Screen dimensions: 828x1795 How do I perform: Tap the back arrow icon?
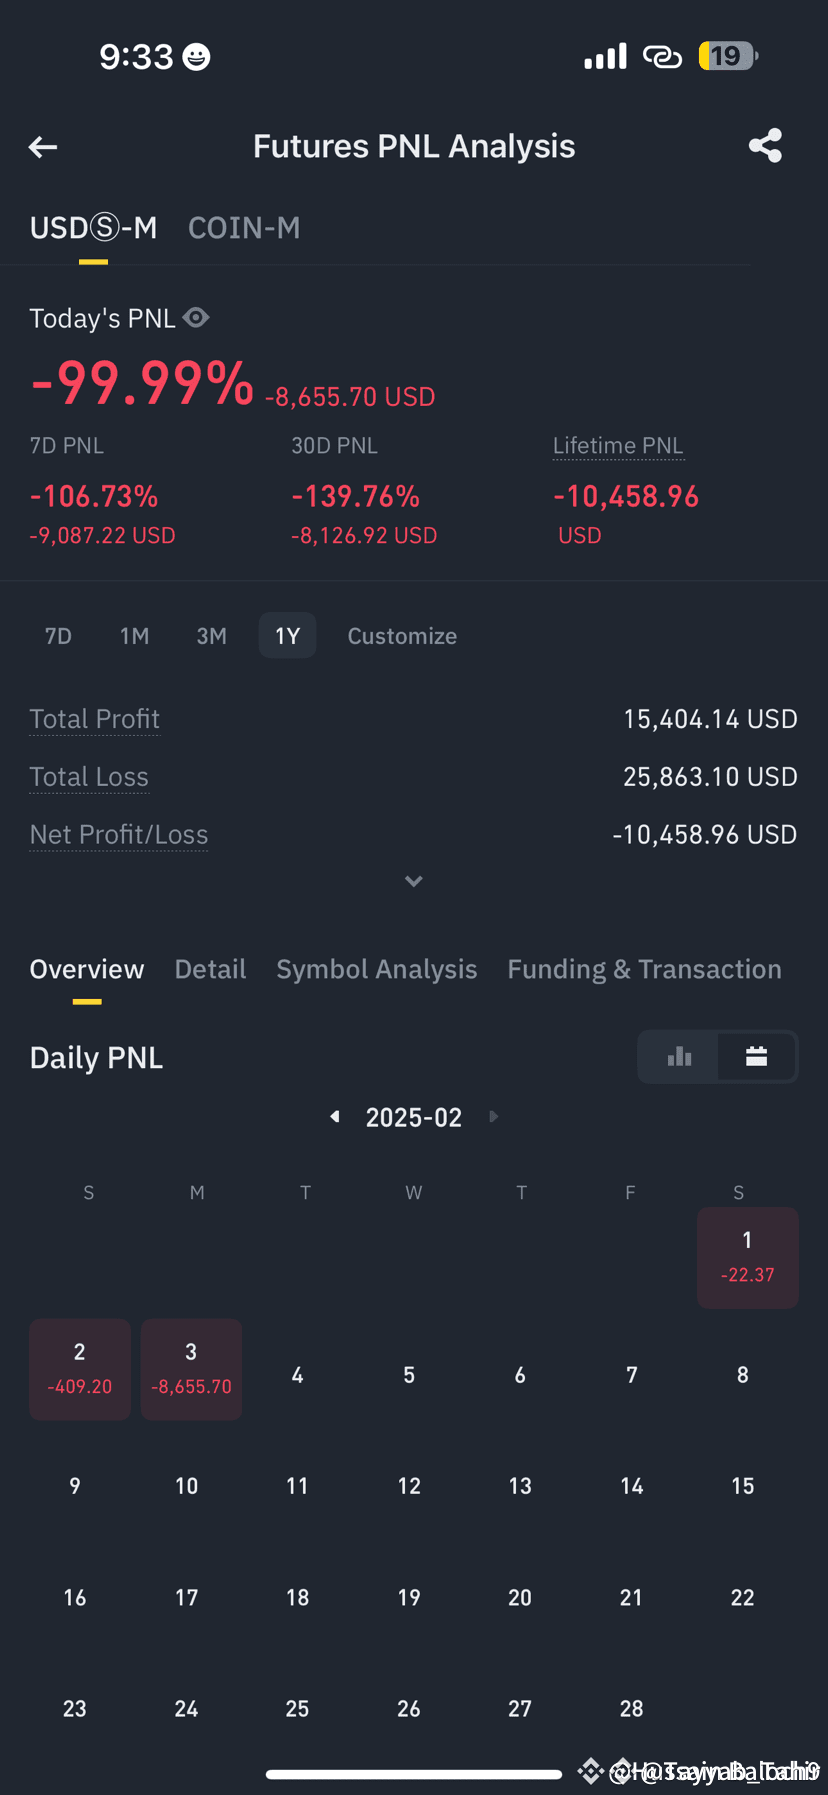(x=43, y=147)
